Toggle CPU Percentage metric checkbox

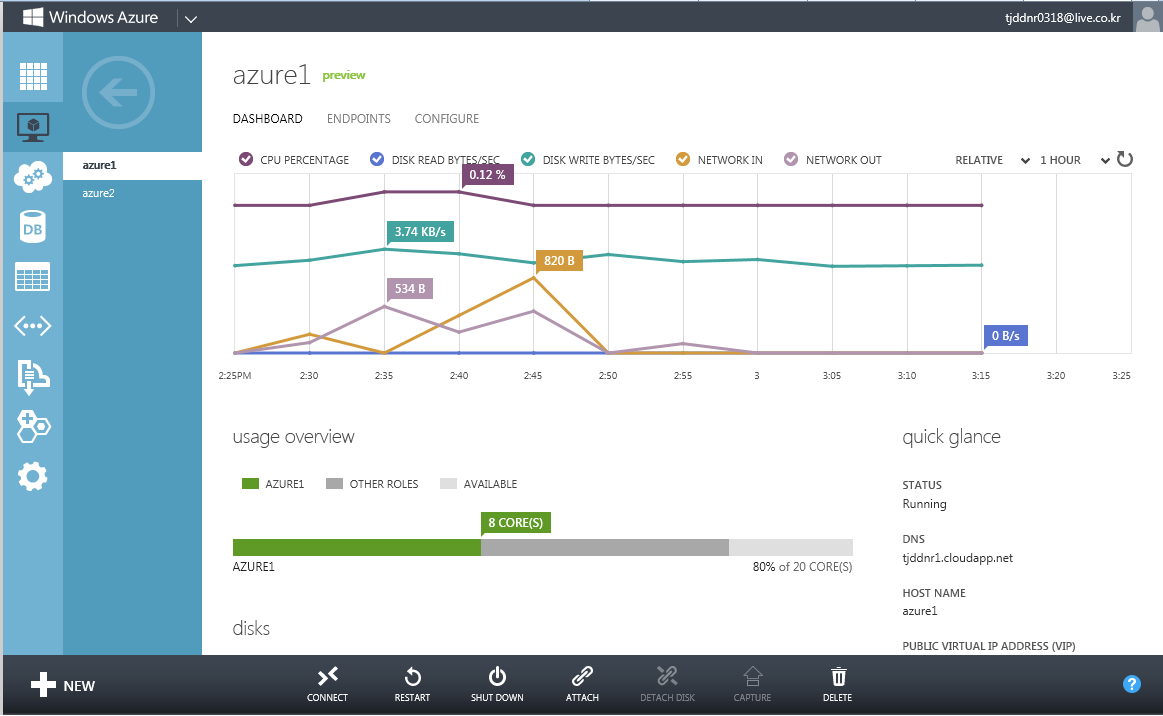pyautogui.click(x=246, y=160)
